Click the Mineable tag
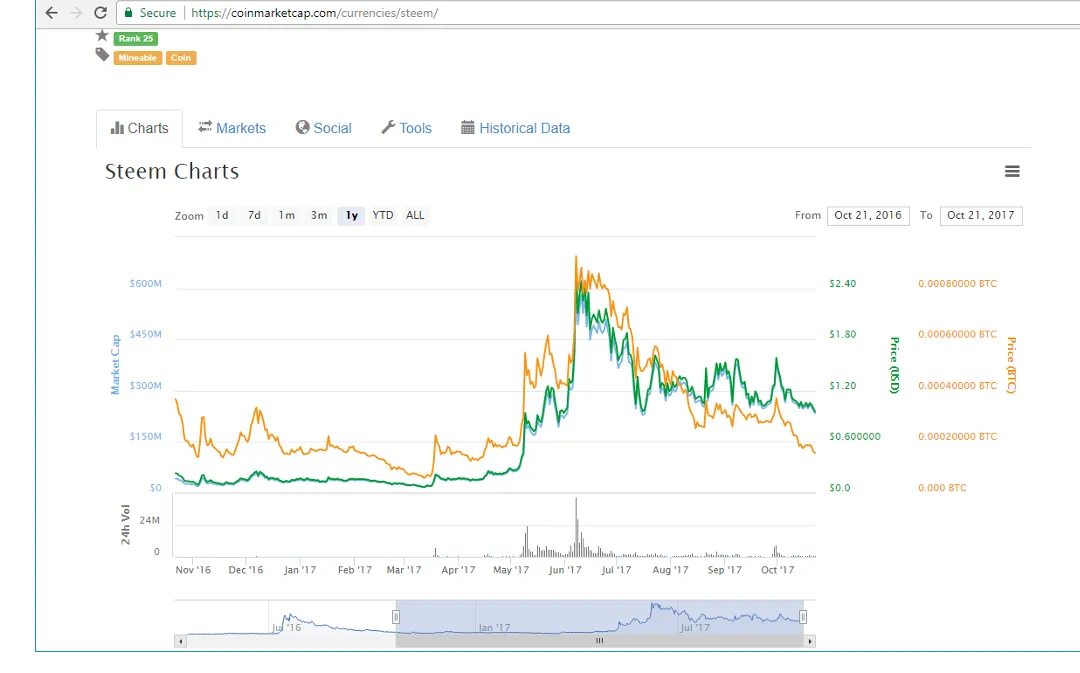 pos(138,58)
